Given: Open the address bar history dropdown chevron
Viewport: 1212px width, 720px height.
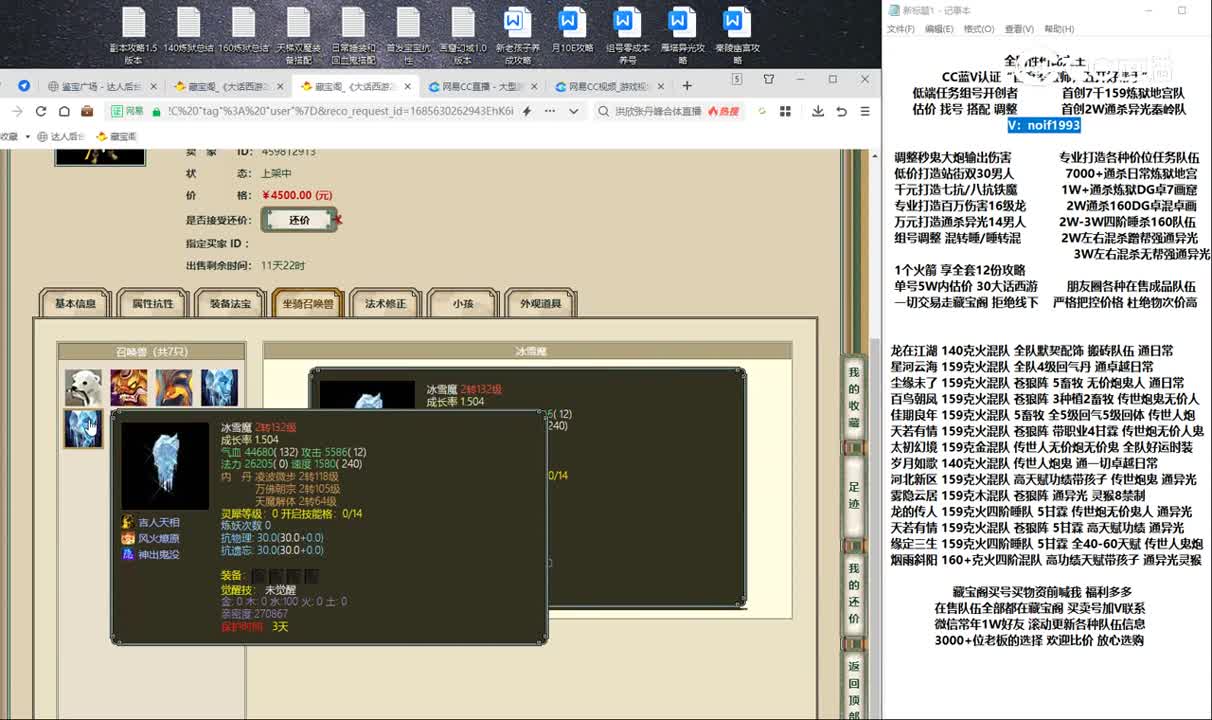Looking at the screenshot, I should point(573,111).
